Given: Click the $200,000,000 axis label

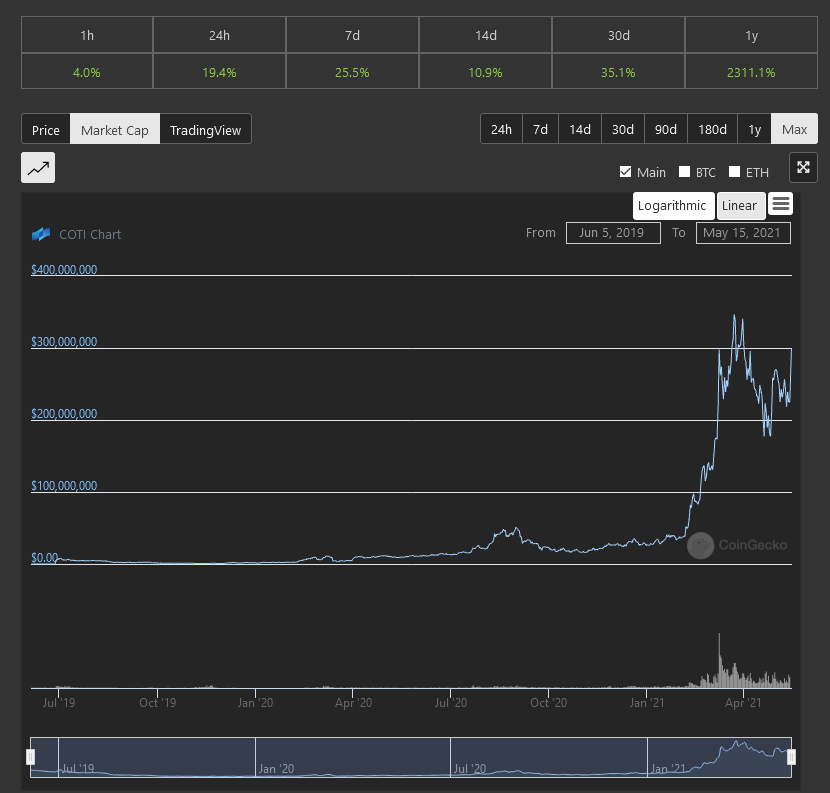Looking at the screenshot, I should (x=64, y=414).
